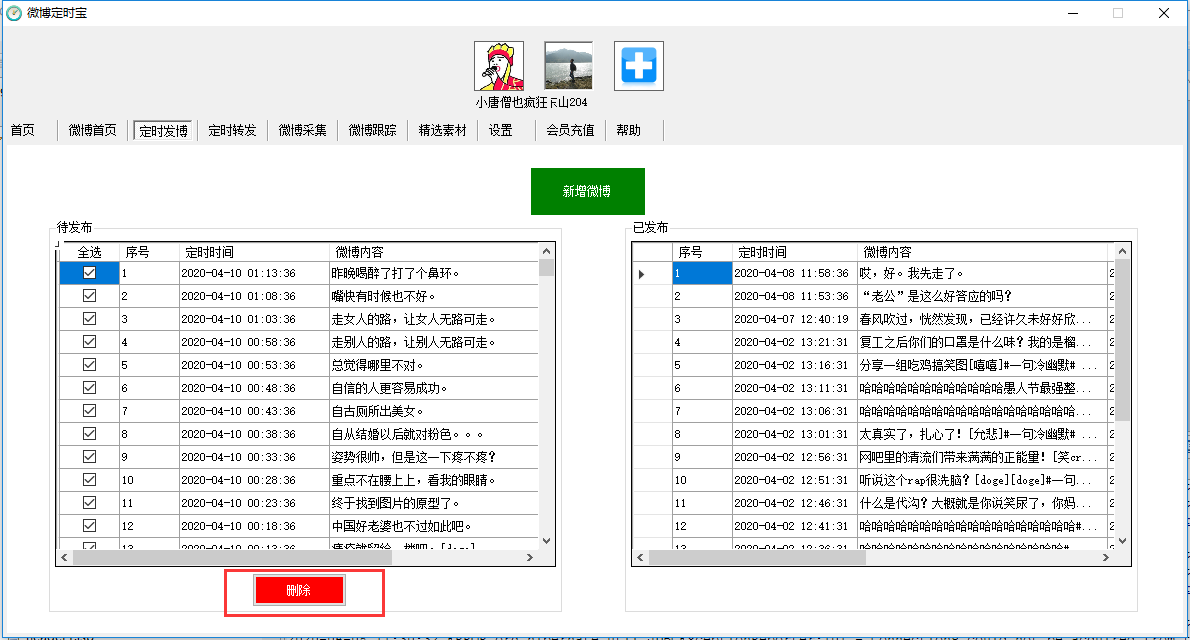1190x640 pixels.
Task: Click the app logo in title bar
Action: (14, 13)
